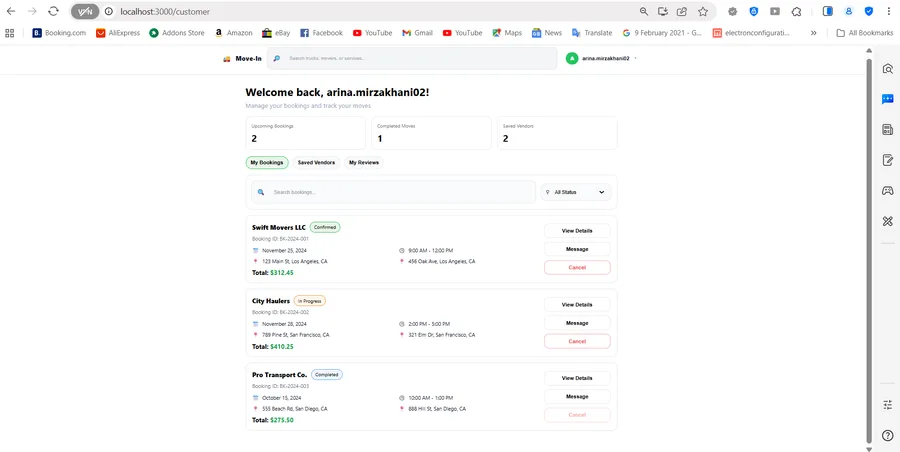This screenshot has height=452, width=900.
Task: Message City Haulers
Action: tap(577, 323)
